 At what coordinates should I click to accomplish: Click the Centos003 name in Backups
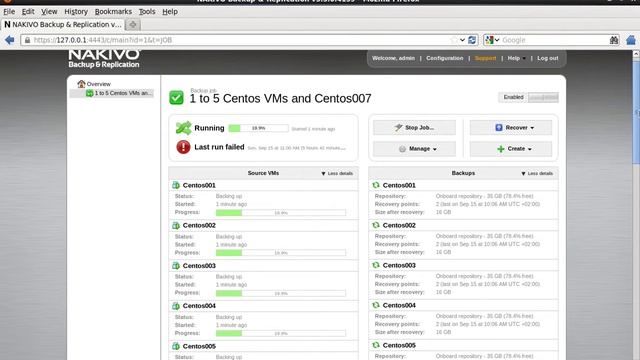pyautogui.click(x=399, y=265)
